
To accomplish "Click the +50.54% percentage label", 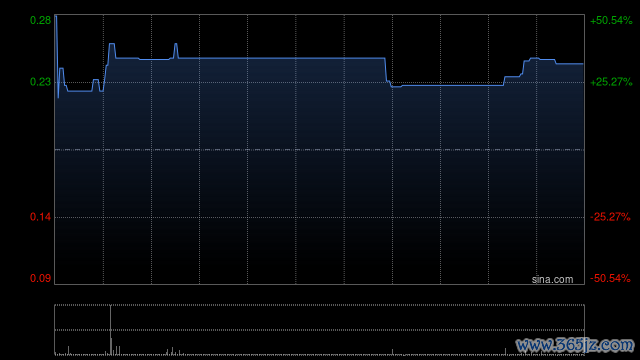I will (611, 20).
